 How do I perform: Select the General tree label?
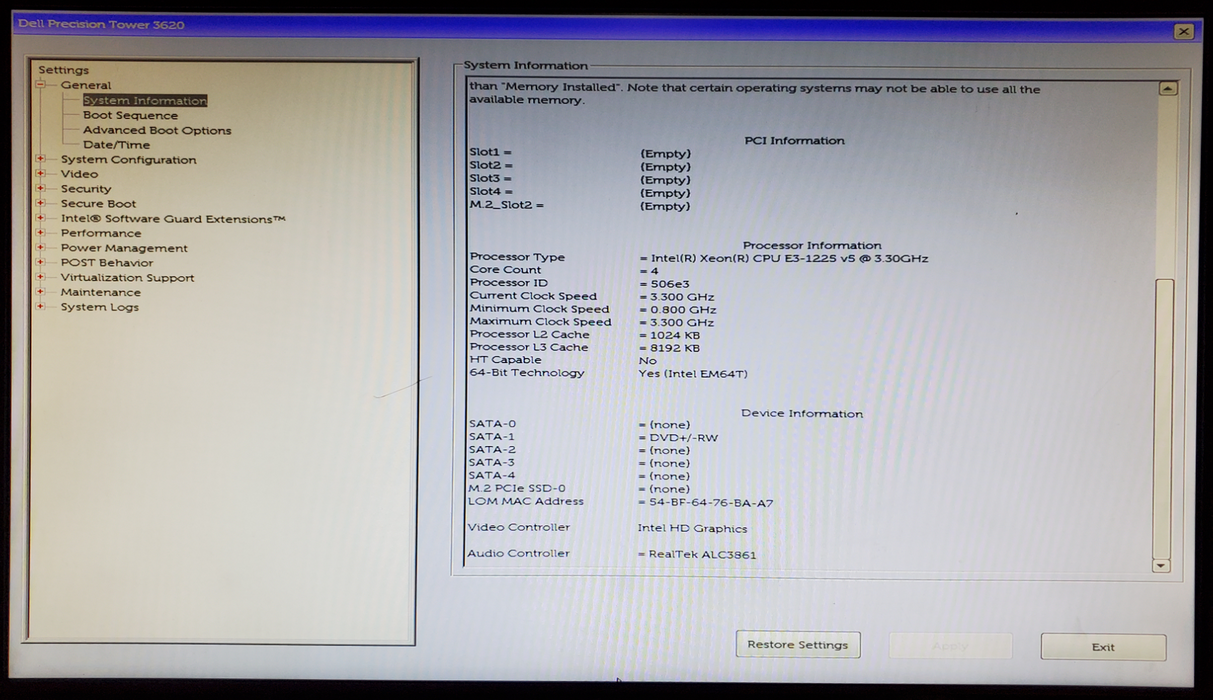[x=86, y=85]
